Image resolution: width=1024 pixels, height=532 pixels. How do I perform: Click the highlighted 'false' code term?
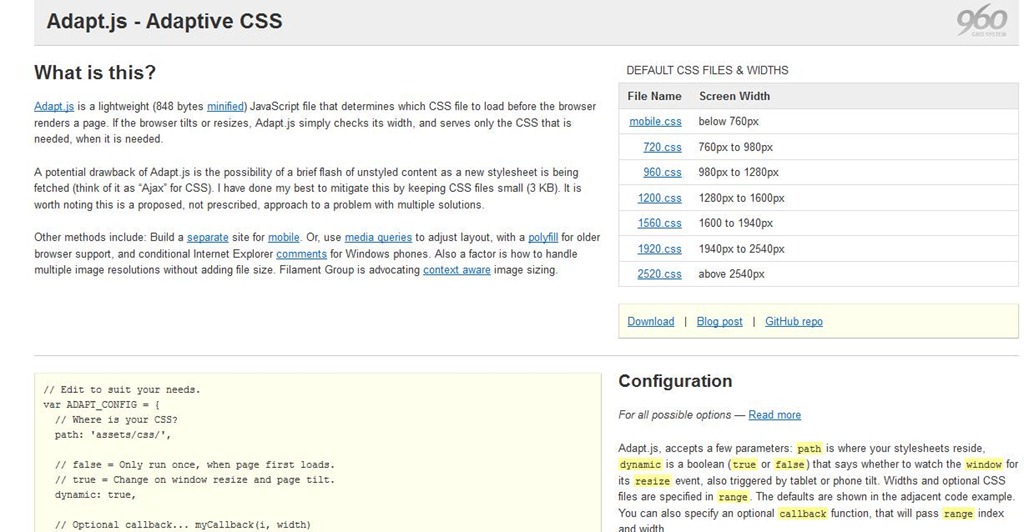click(790, 465)
